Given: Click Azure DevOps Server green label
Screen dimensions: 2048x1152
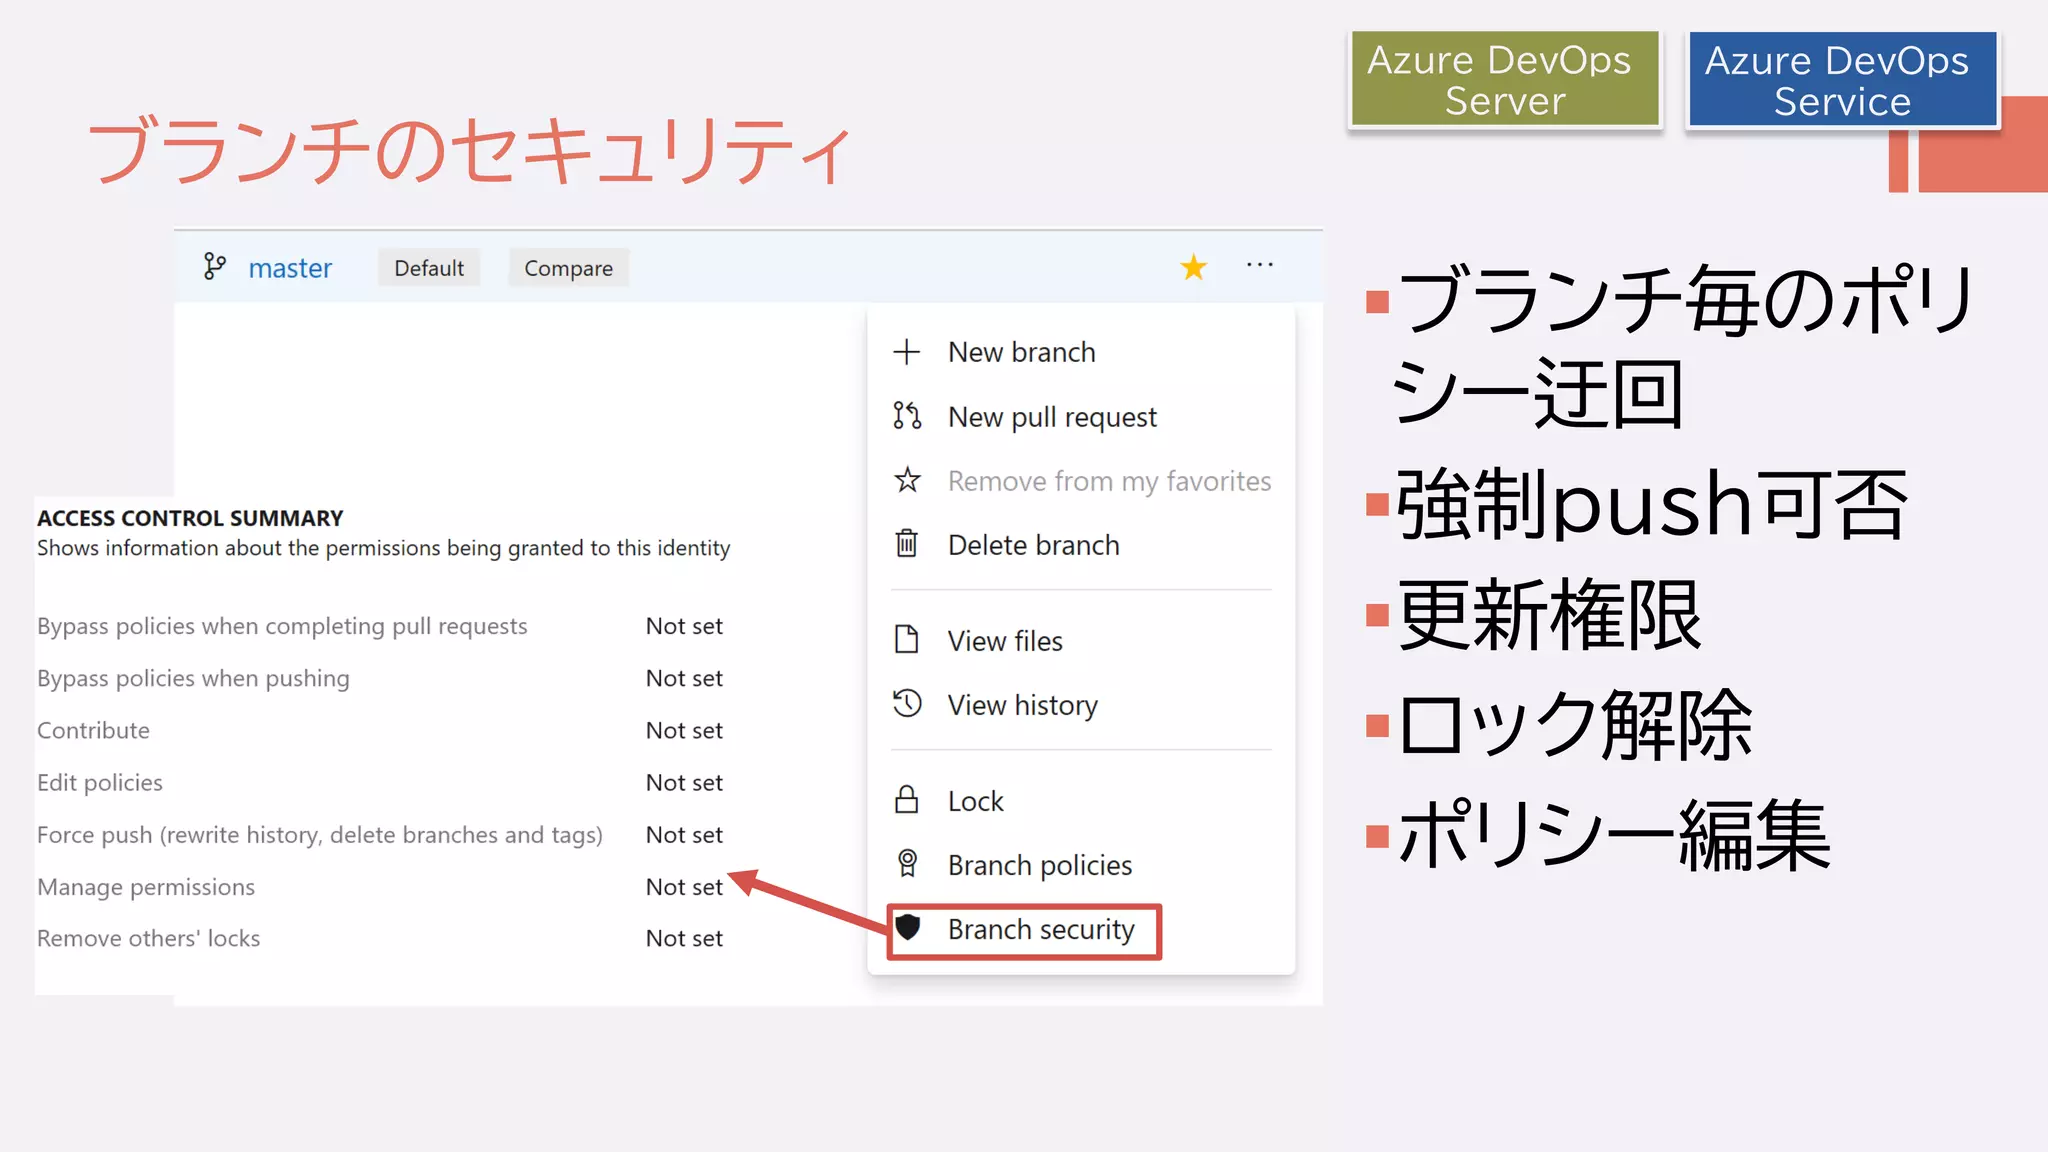Looking at the screenshot, I should pyautogui.click(x=1504, y=80).
